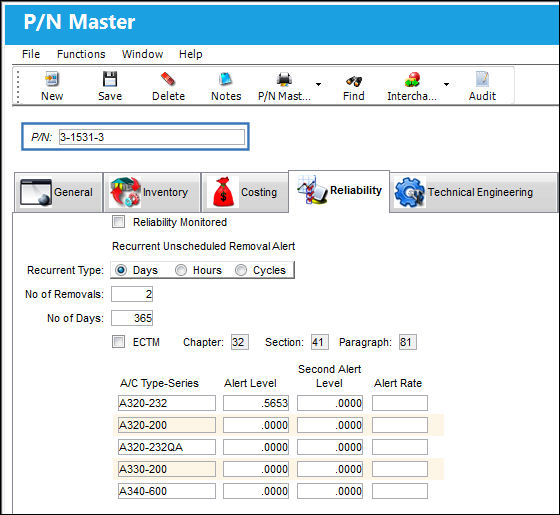Switch to the Costing tab
This screenshot has height=515, width=560.
pyautogui.click(x=245, y=192)
